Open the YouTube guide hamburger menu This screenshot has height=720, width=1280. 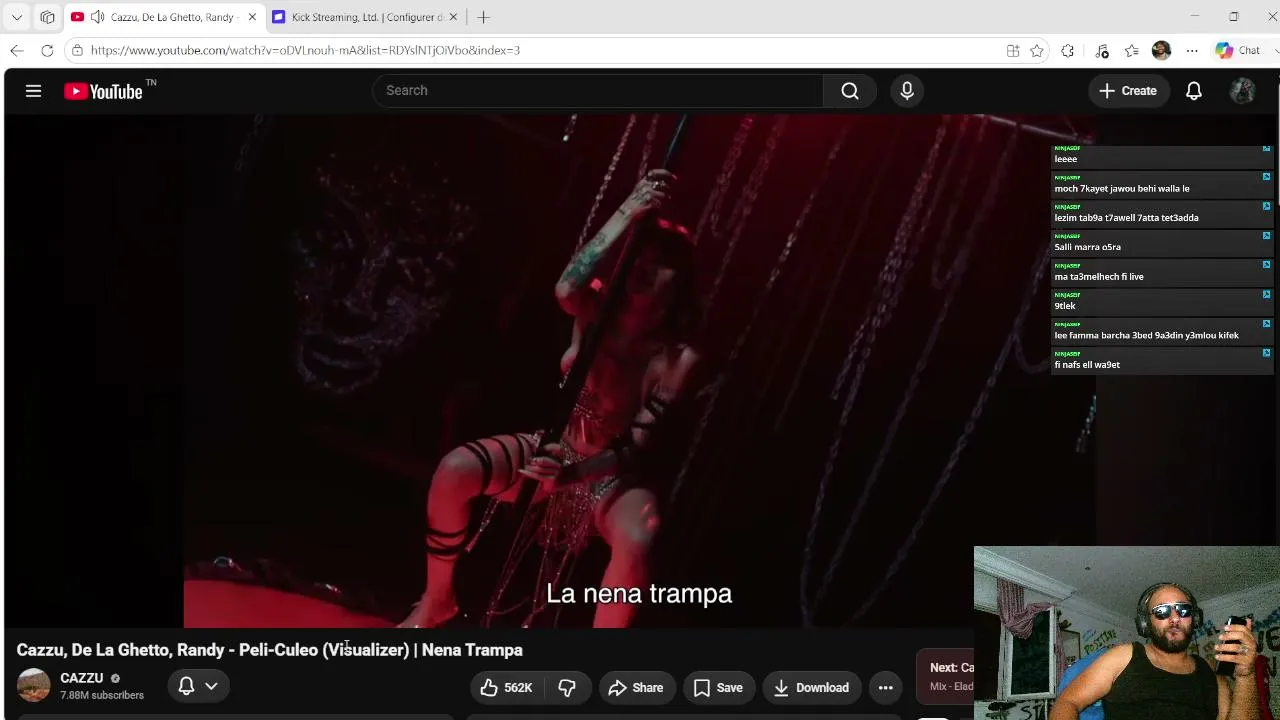click(x=33, y=91)
